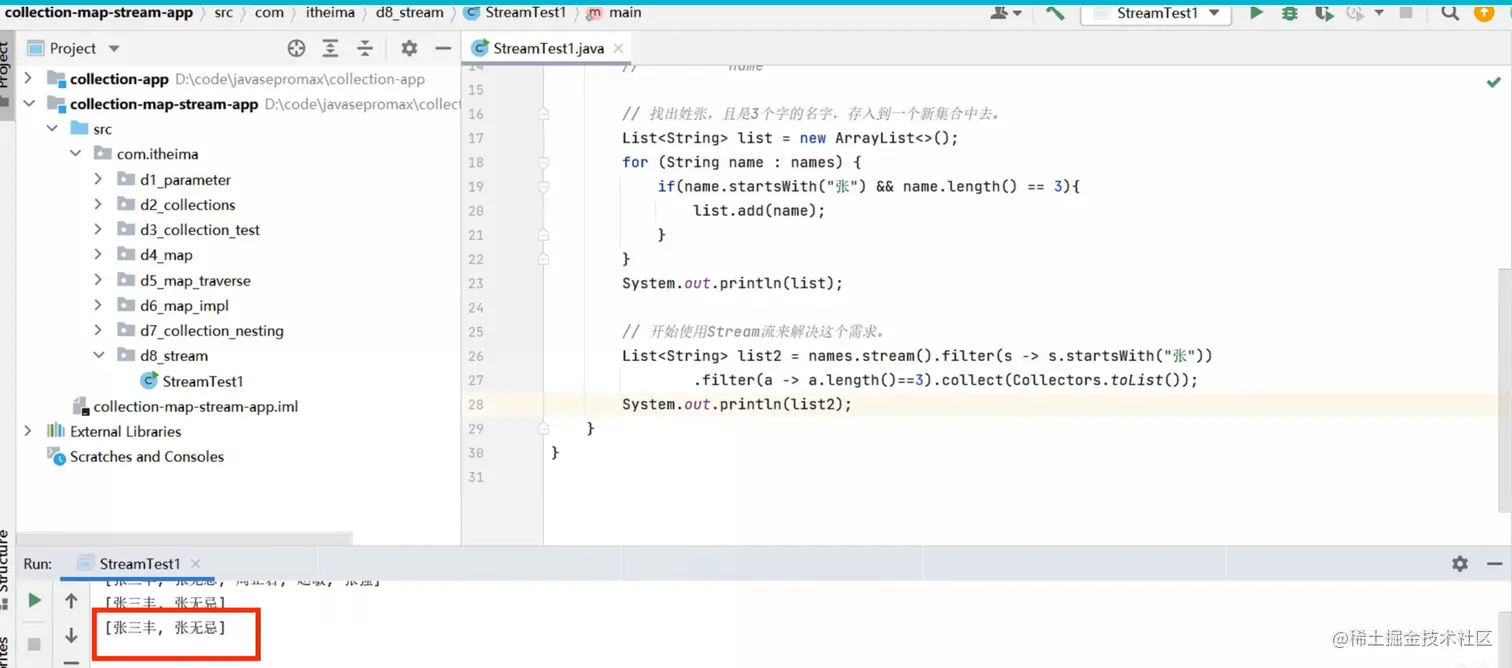
Task: Rerun with the green play icon in the Run panel
Action: [34, 601]
